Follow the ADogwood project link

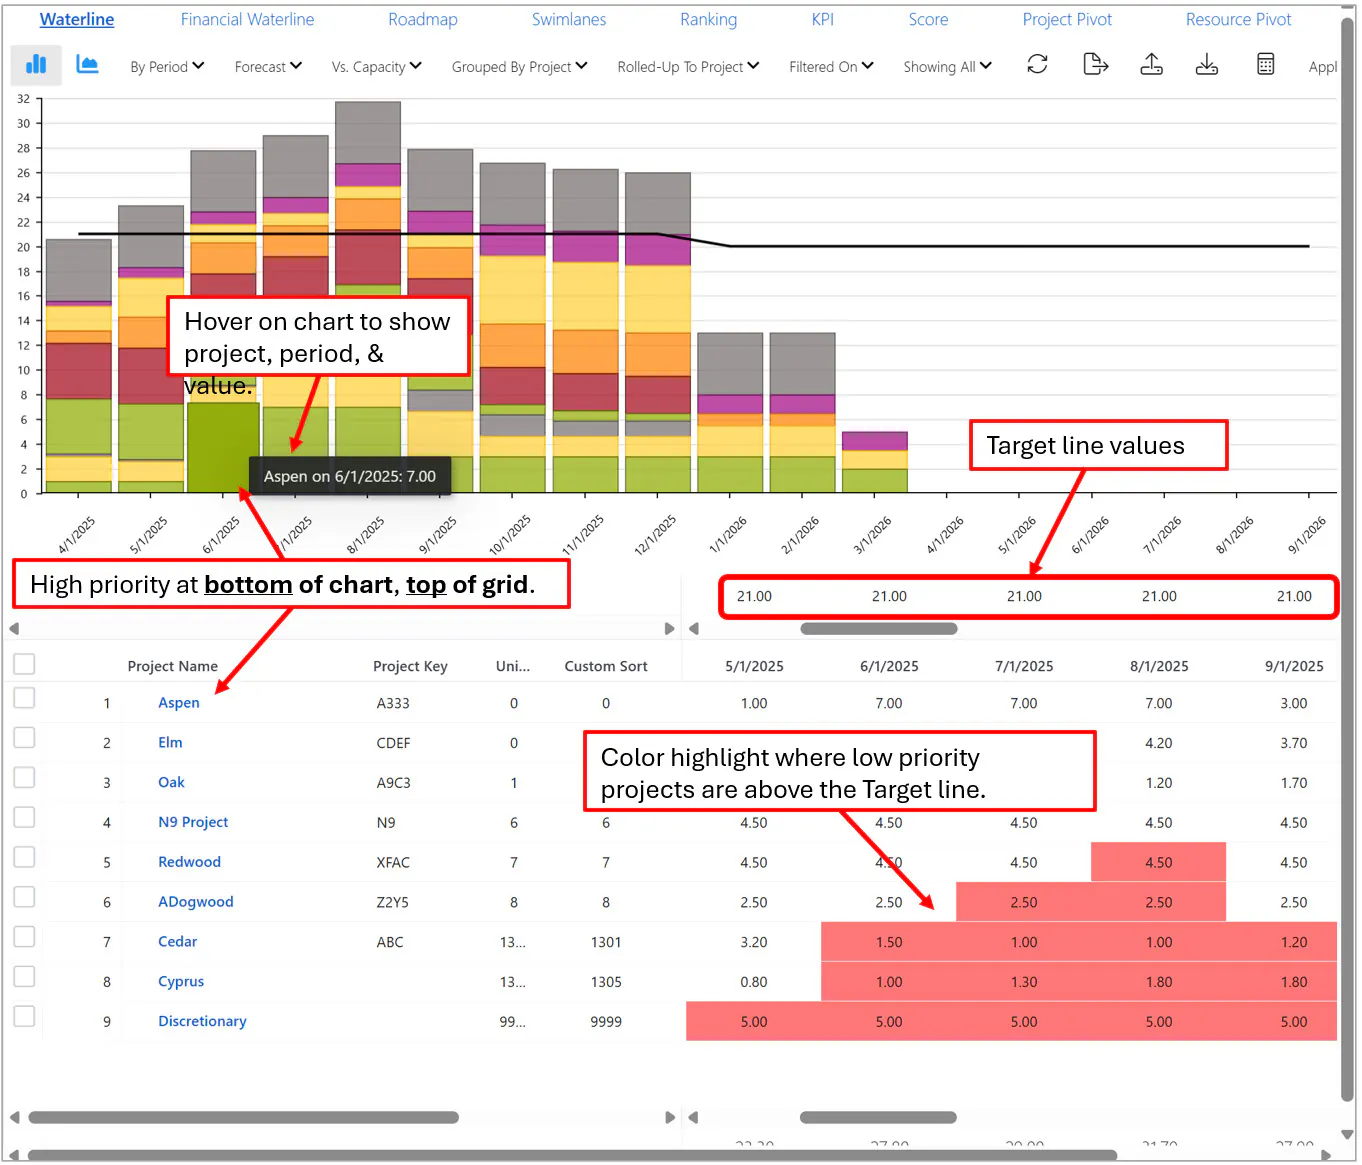[196, 902]
